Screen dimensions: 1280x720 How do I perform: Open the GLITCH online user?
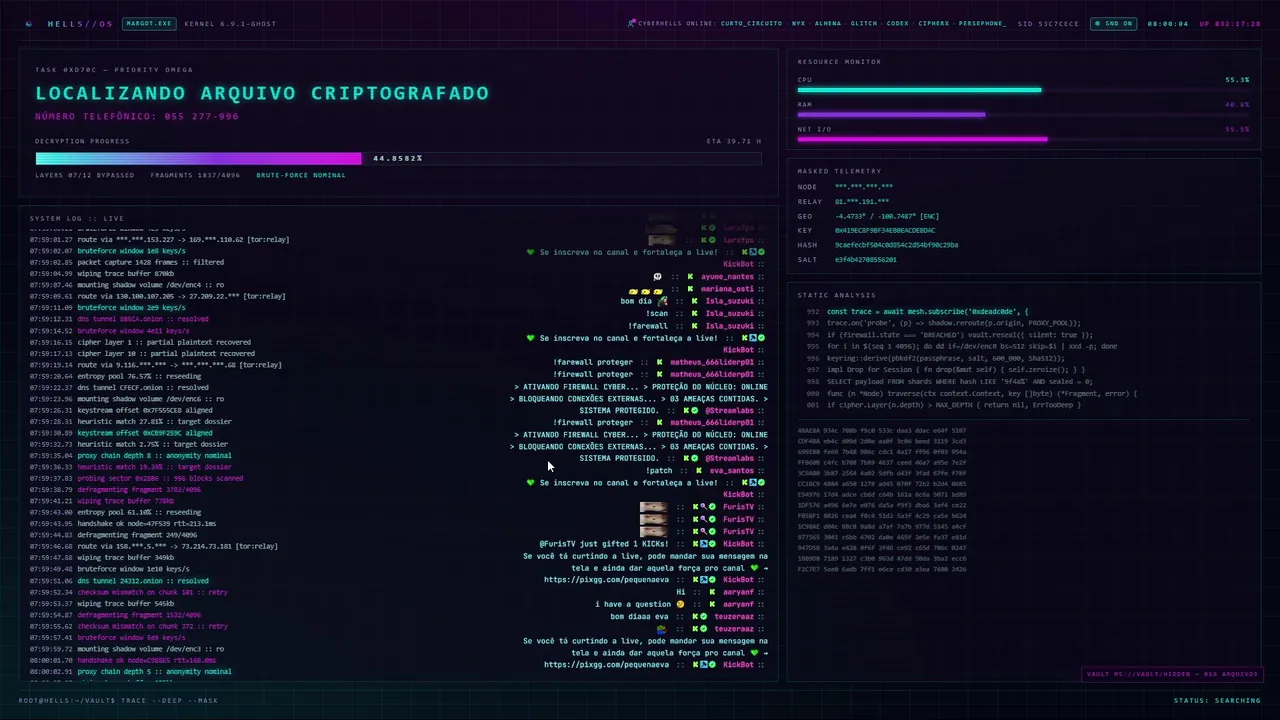[864, 23]
